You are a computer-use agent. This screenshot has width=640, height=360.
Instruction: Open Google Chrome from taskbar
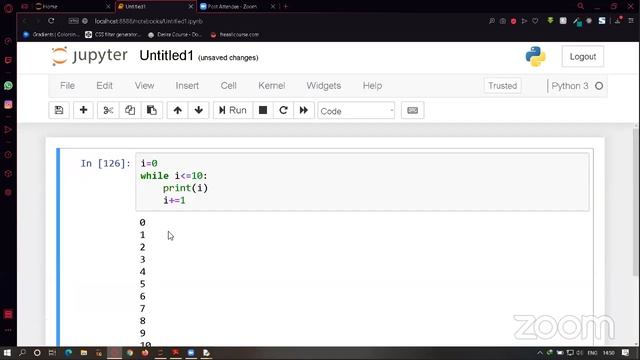(x=130, y=353)
